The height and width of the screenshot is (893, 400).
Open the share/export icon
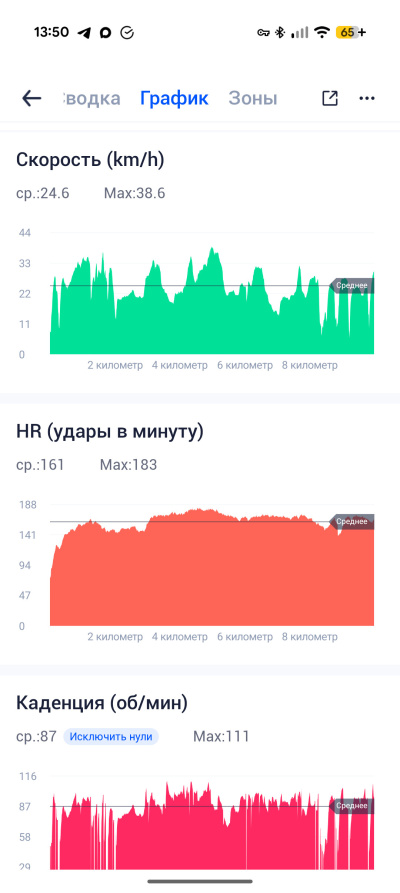tap(330, 99)
